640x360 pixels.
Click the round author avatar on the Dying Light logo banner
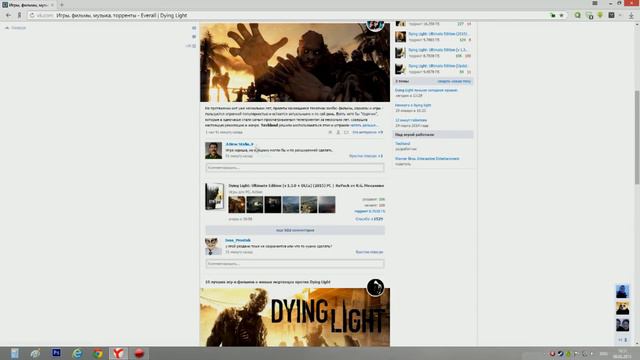(375, 287)
